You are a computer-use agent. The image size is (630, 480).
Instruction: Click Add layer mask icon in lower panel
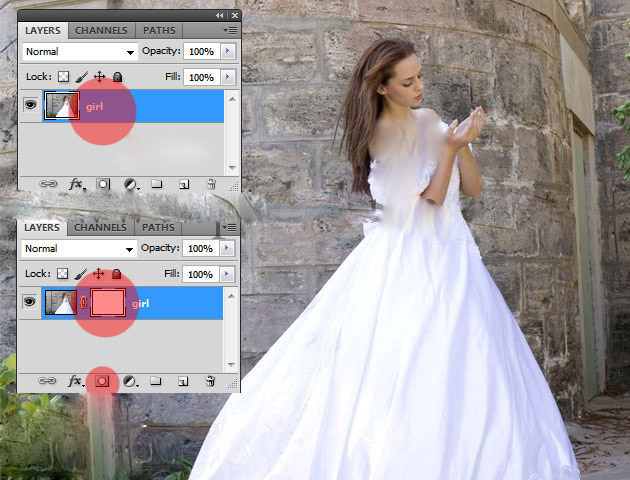[103, 381]
